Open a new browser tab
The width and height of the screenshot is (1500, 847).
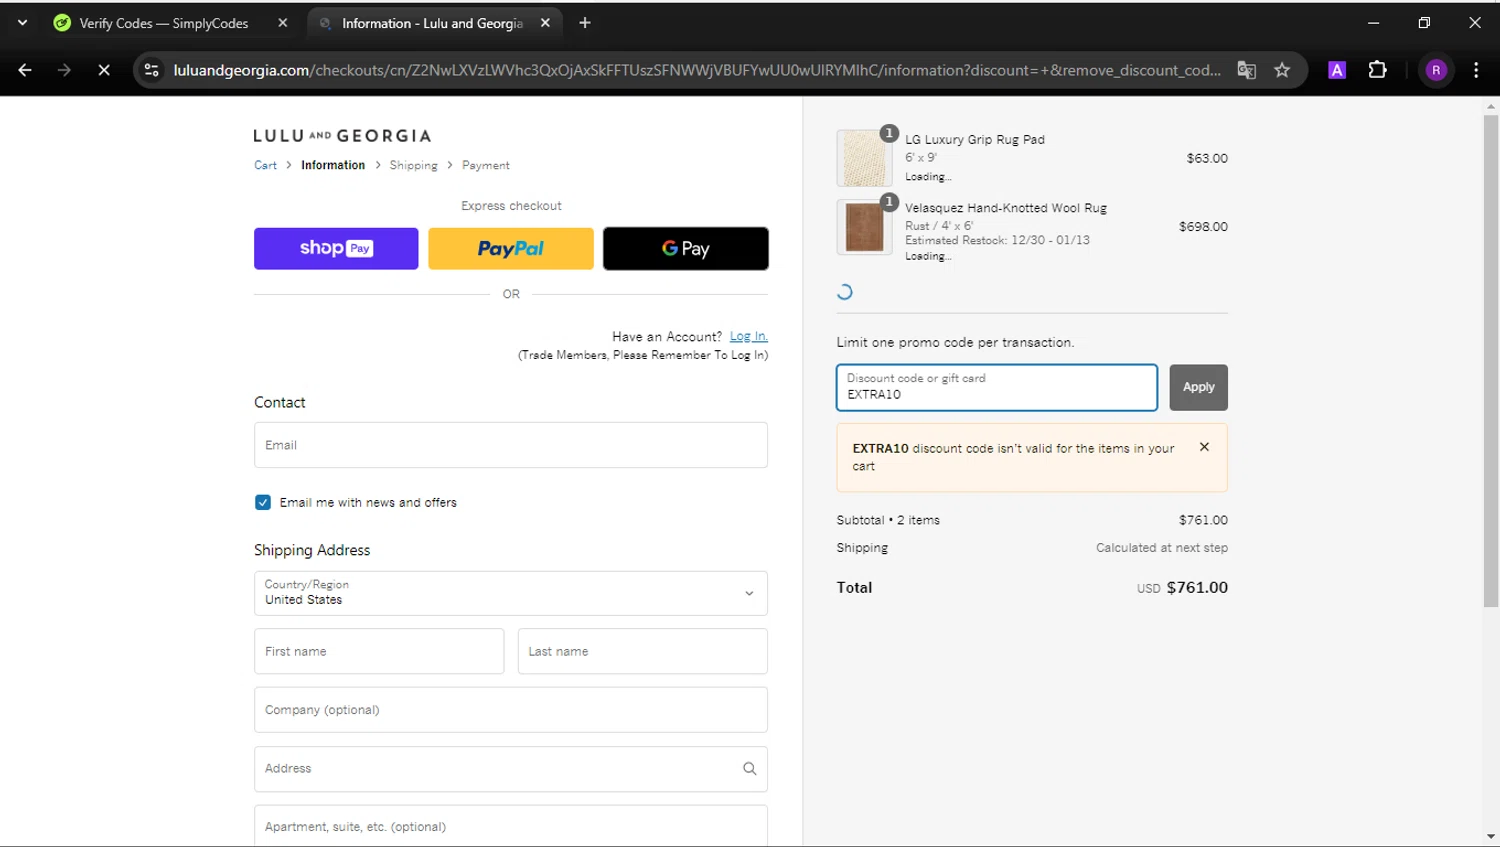[x=585, y=23]
